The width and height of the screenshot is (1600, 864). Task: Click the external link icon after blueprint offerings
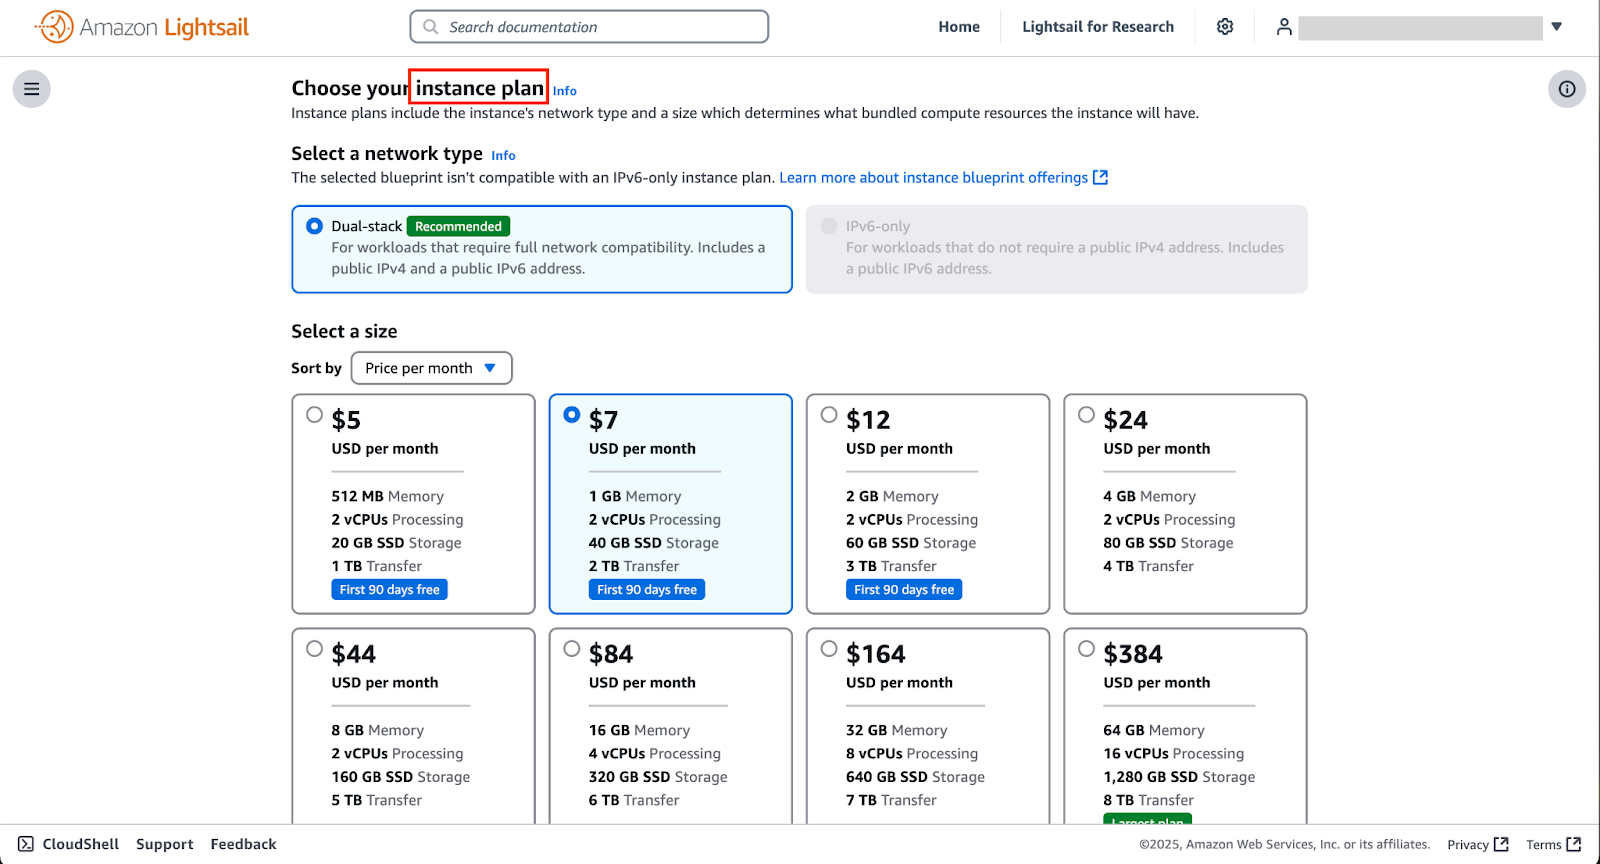point(1101,177)
